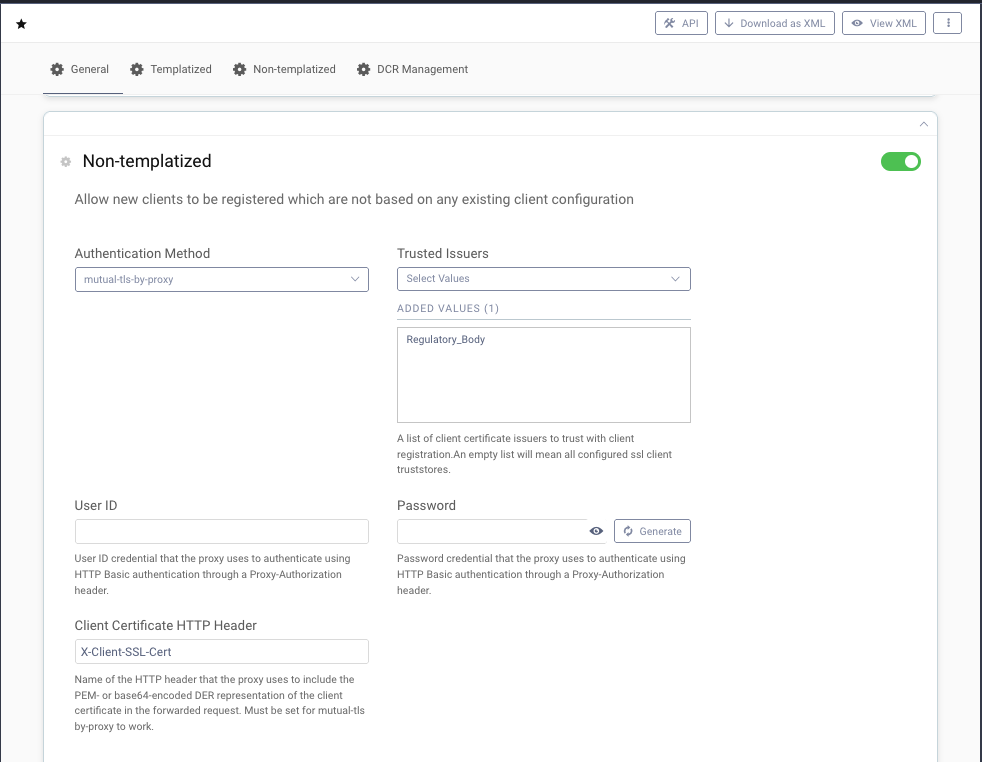
Task: Click the gear icon on DCR Management tab
Action: click(363, 69)
